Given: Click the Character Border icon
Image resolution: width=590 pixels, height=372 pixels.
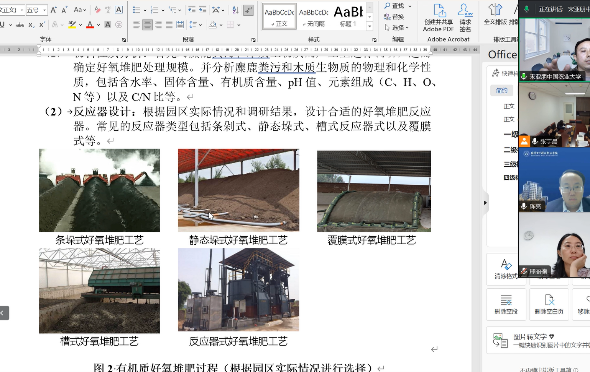Looking at the screenshot, I should (x=119, y=10).
